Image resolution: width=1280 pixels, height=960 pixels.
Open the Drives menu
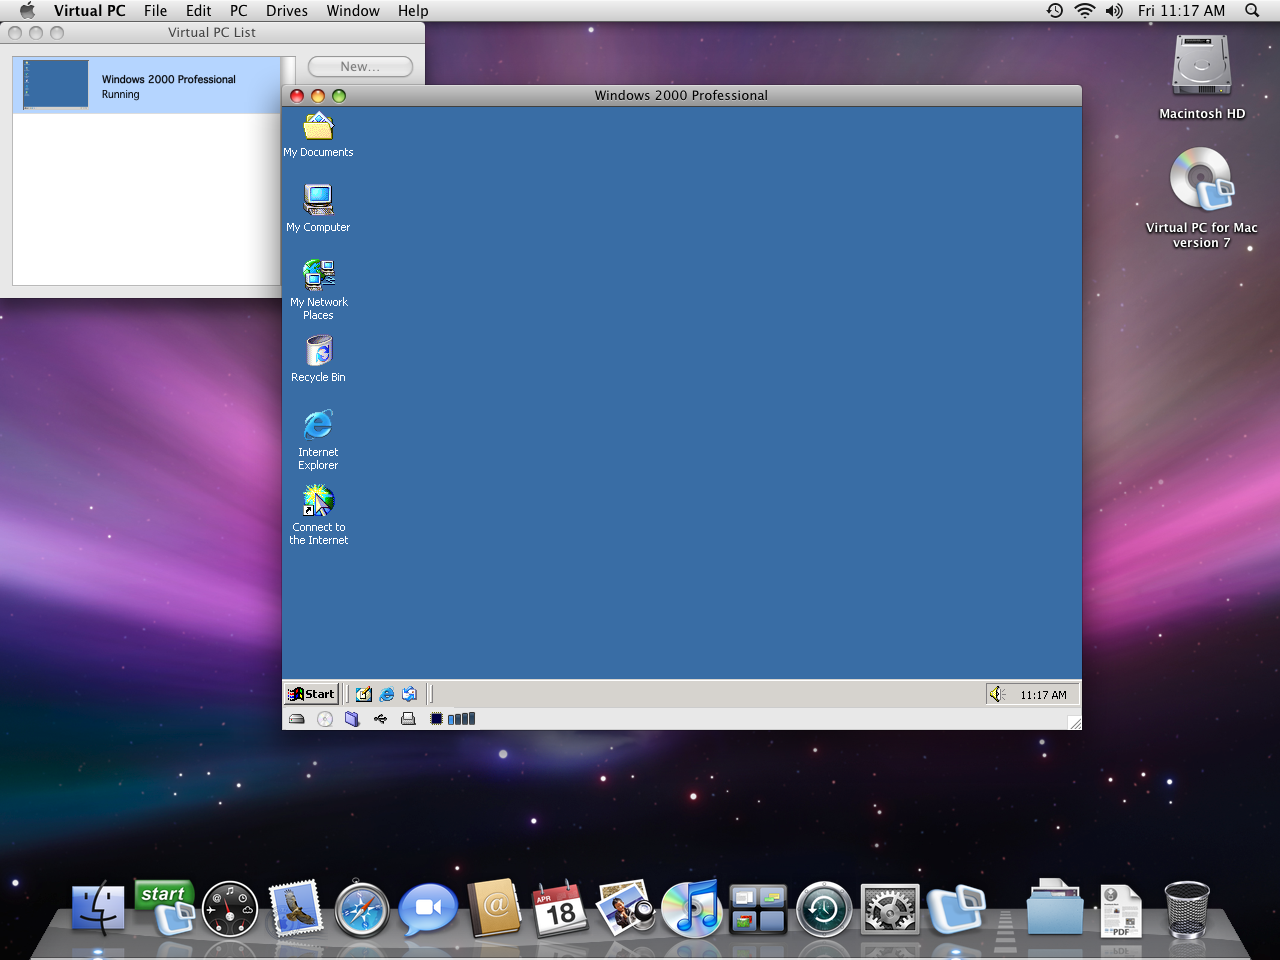[x=287, y=11]
